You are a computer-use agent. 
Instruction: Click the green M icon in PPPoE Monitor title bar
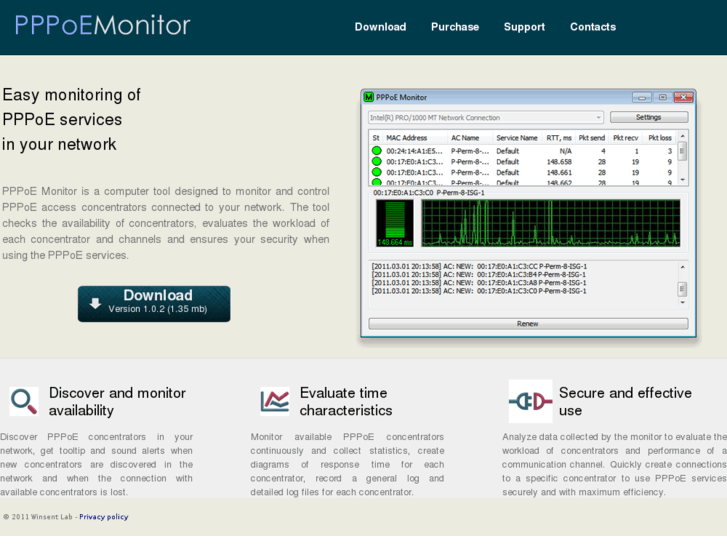coord(369,97)
